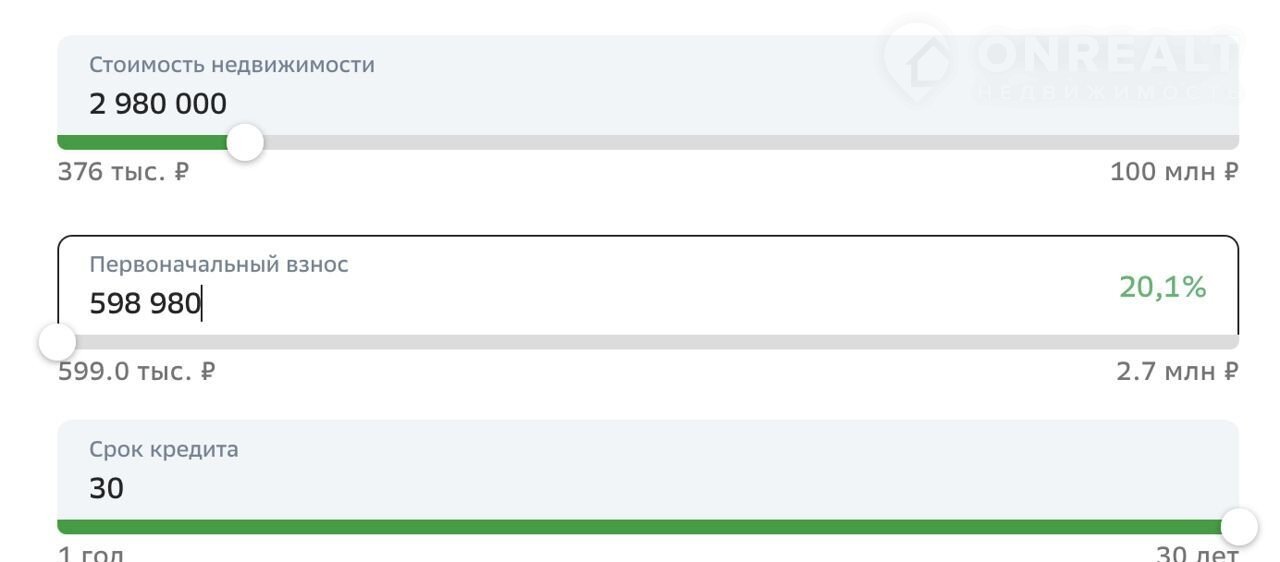Click the property cost slider handle
The height and width of the screenshot is (562, 1280).
pyautogui.click(x=245, y=143)
